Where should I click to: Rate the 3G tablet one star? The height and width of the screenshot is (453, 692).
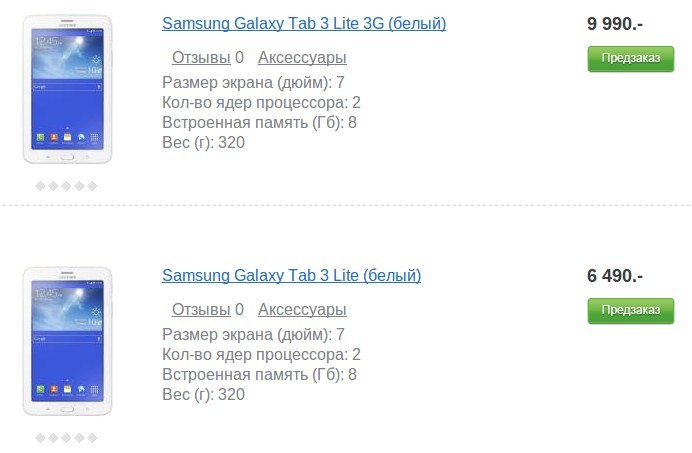41,186
